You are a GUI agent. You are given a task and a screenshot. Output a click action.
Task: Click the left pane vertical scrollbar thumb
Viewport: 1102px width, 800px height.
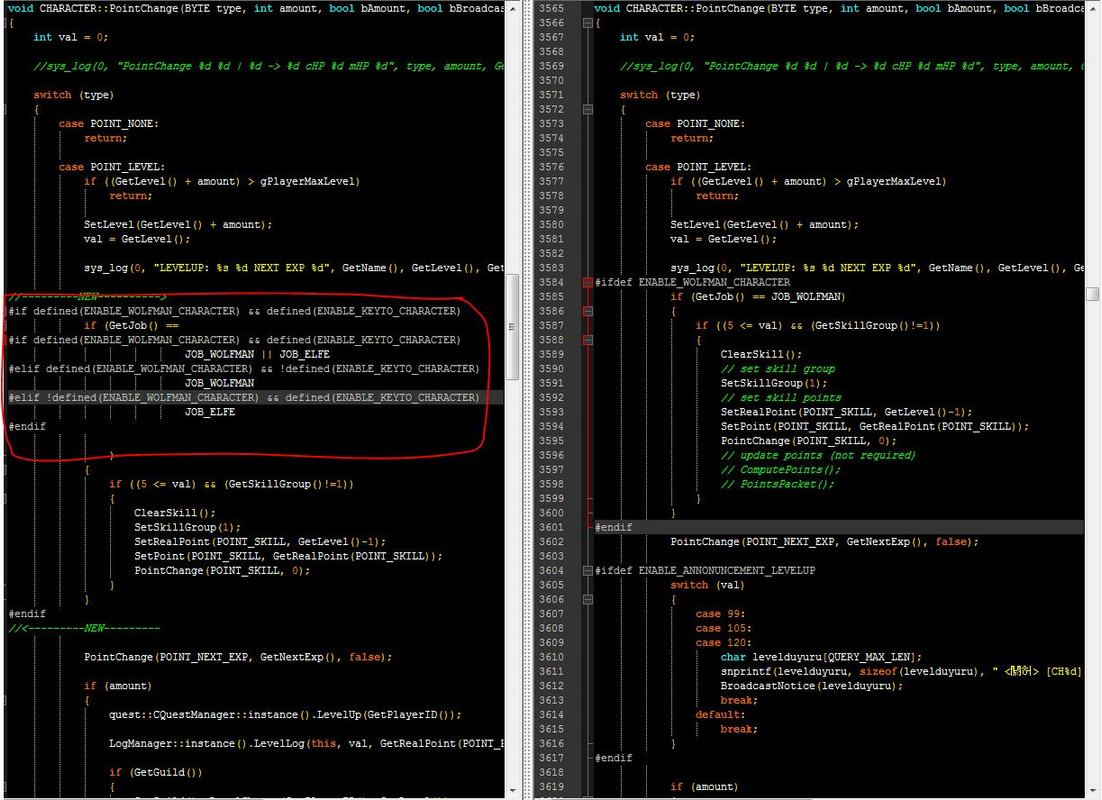(x=512, y=327)
